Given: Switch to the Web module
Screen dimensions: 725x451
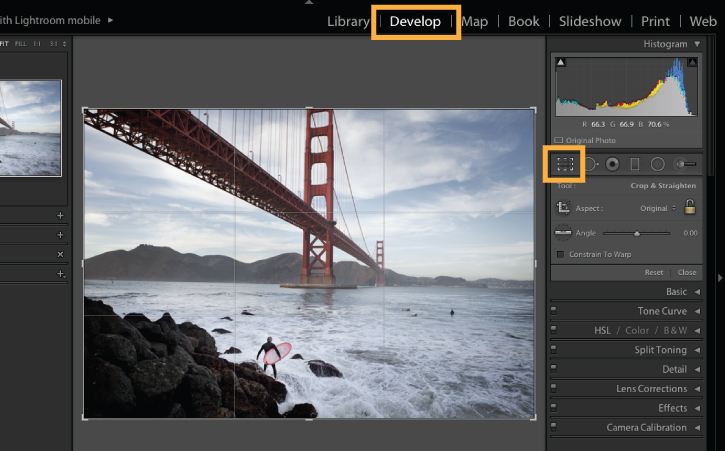Looking at the screenshot, I should tap(703, 21).
